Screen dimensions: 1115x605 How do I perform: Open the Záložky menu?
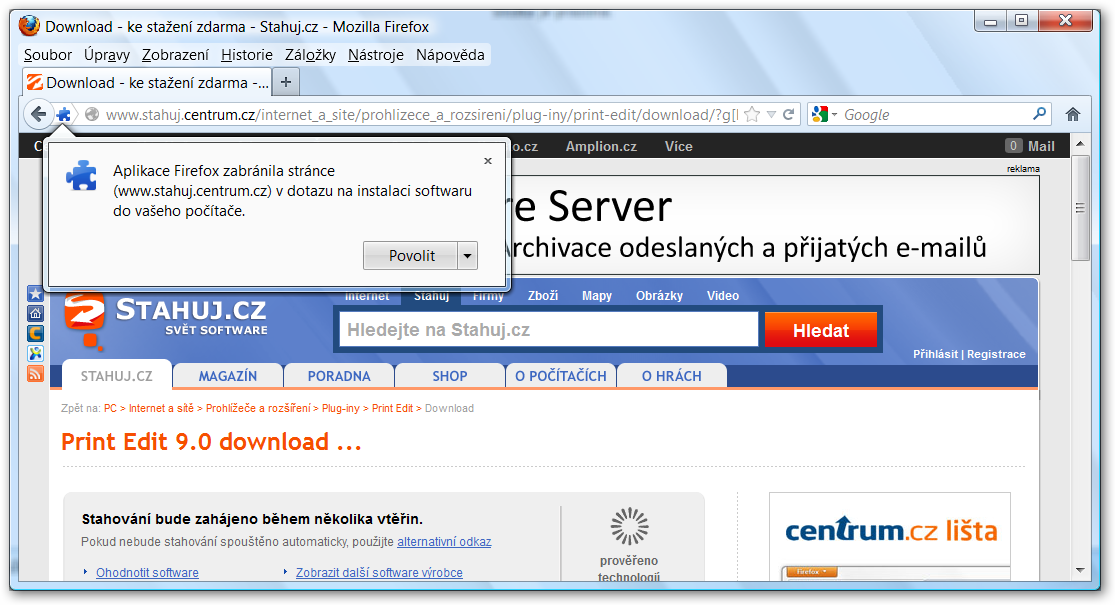310,55
